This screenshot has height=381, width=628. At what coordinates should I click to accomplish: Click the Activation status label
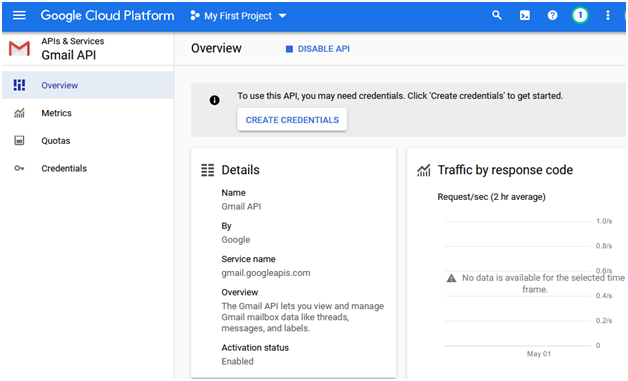[x=255, y=347]
